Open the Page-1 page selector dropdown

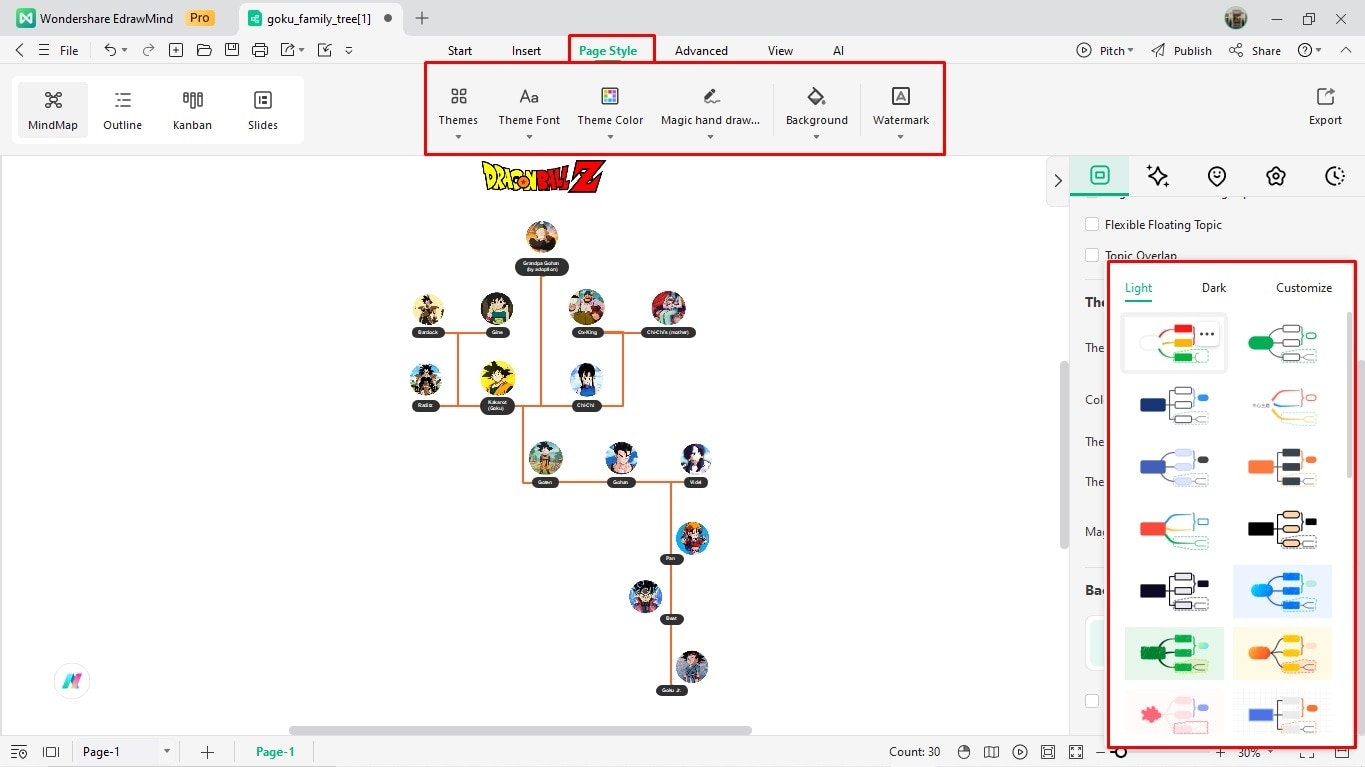167,752
